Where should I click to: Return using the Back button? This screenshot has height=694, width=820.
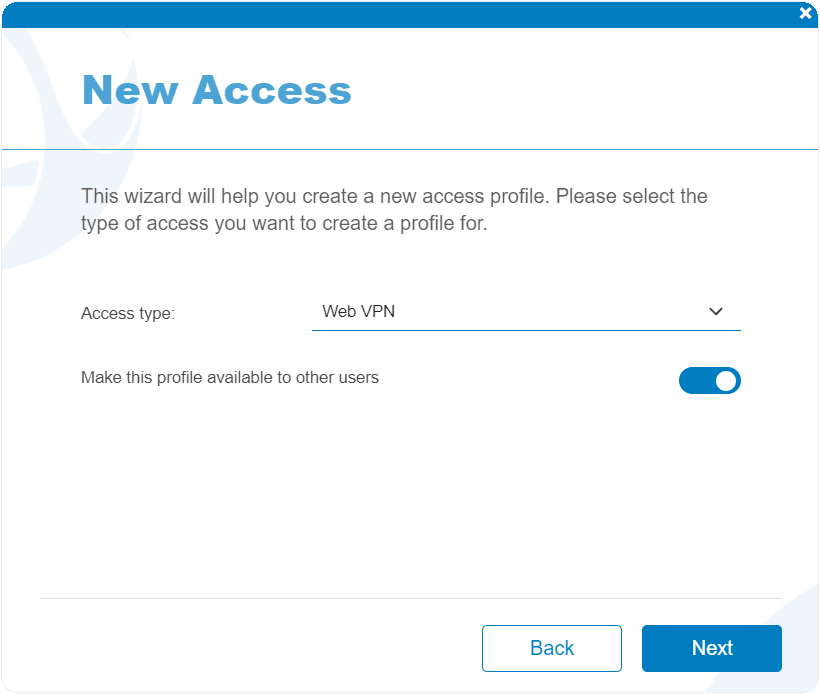[x=552, y=648]
